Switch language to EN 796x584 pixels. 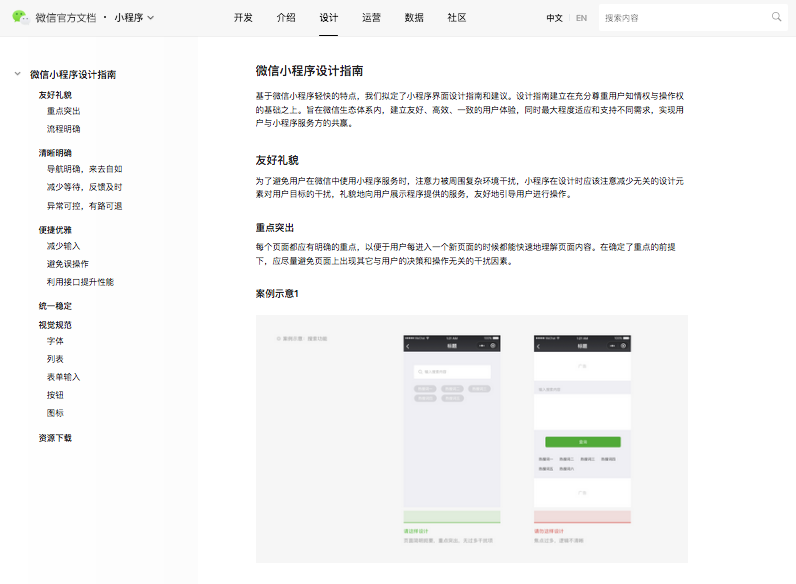[x=581, y=18]
